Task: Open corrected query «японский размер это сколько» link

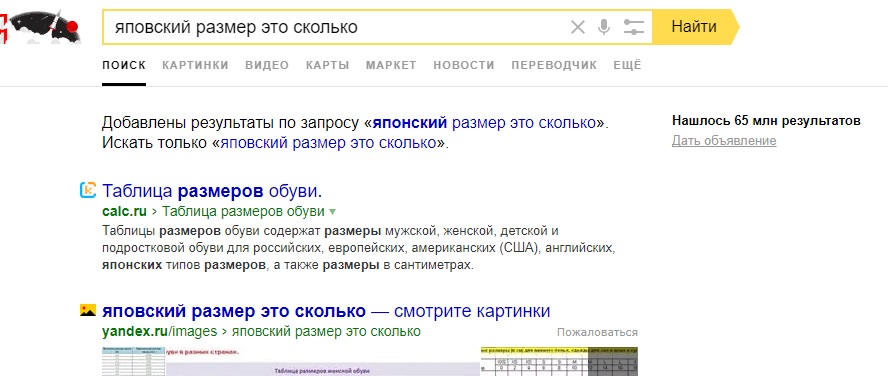Action: (x=484, y=122)
